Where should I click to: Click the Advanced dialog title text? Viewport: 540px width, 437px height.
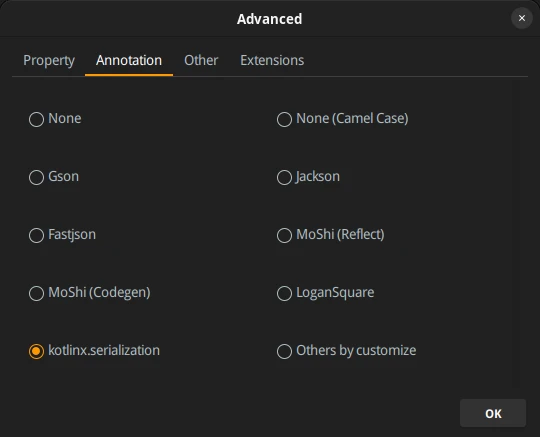click(x=269, y=19)
